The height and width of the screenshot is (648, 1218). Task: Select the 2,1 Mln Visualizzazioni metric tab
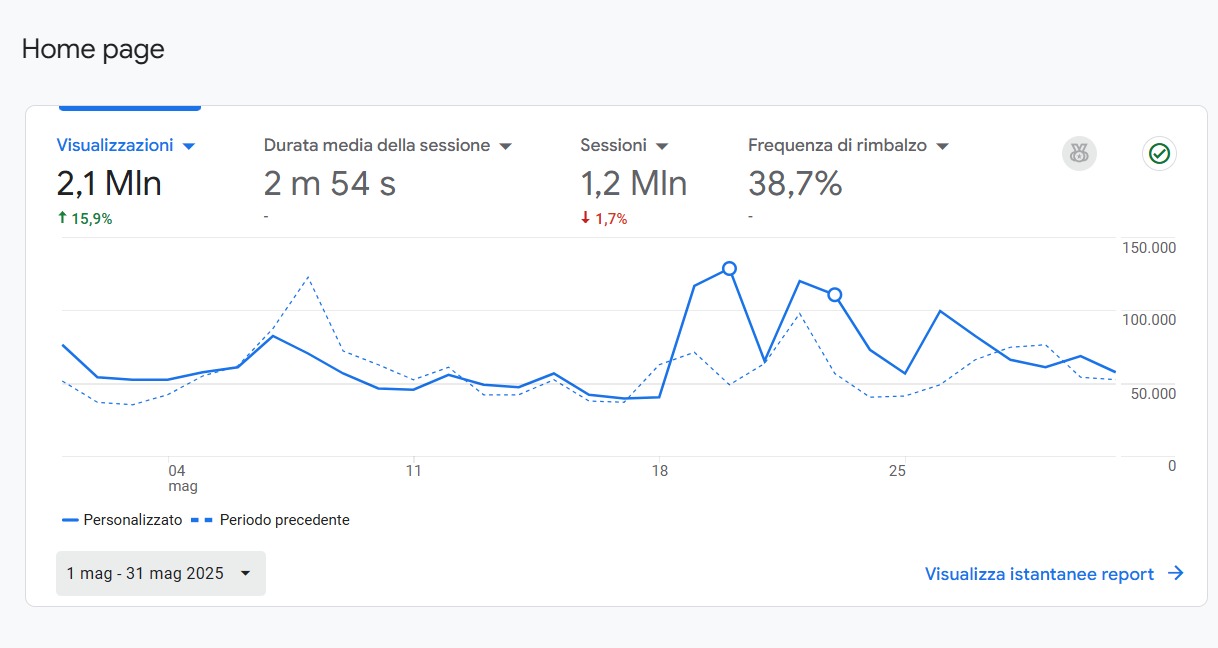(109, 184)
